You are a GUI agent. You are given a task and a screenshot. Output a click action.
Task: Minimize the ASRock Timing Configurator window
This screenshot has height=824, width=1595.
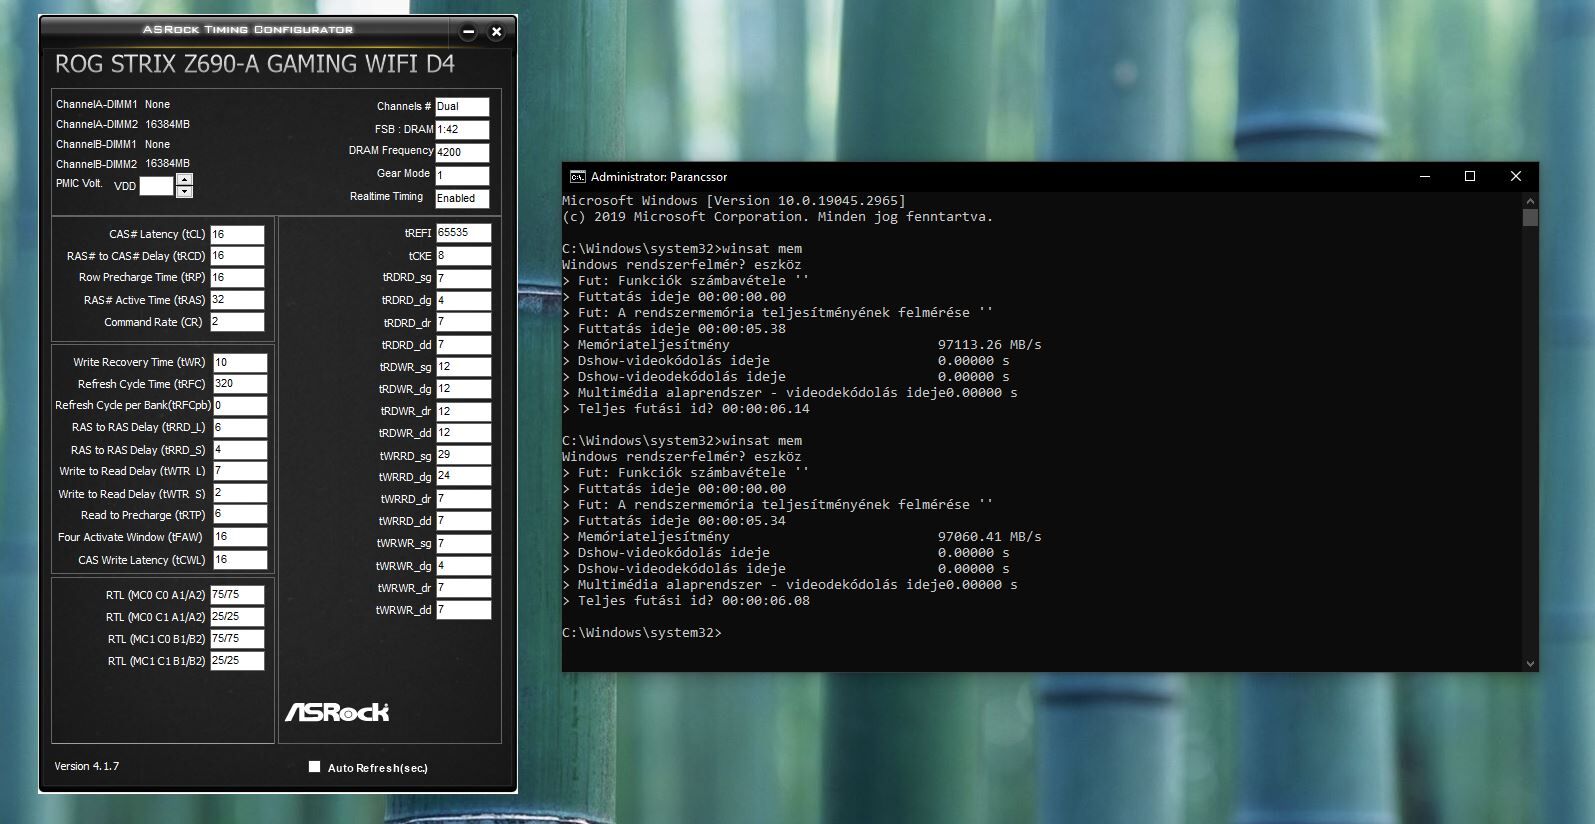[x=468, y=32]
